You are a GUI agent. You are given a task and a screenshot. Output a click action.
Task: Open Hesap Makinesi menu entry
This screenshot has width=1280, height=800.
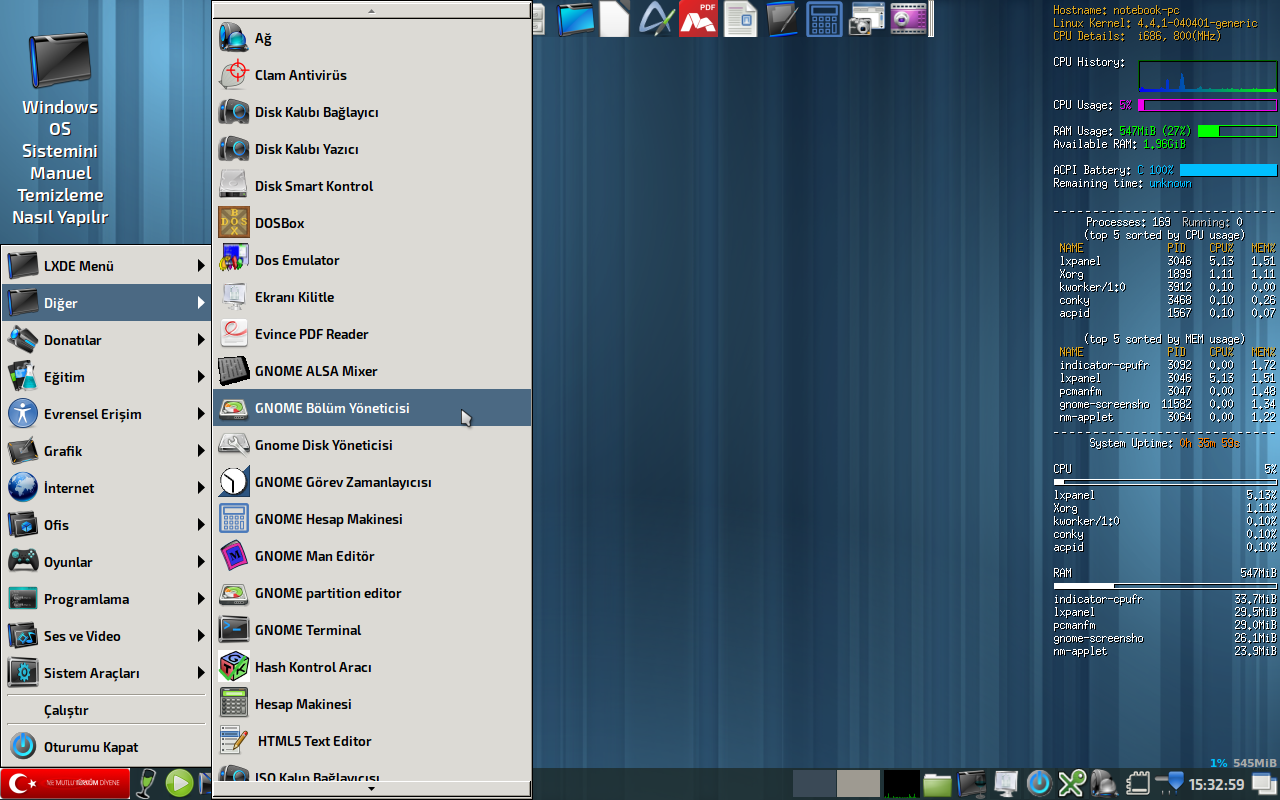(x=372, y=704)
